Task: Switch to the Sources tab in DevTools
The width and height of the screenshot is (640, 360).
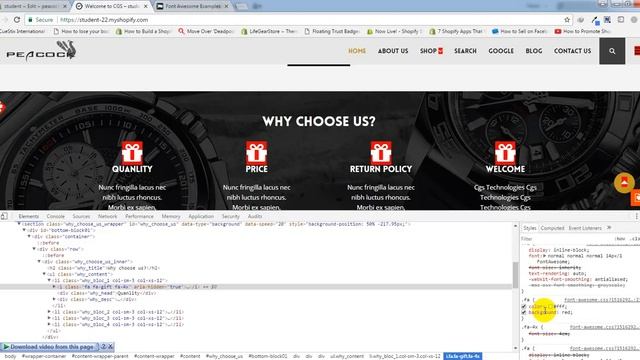Action: (x=81, y=216)
